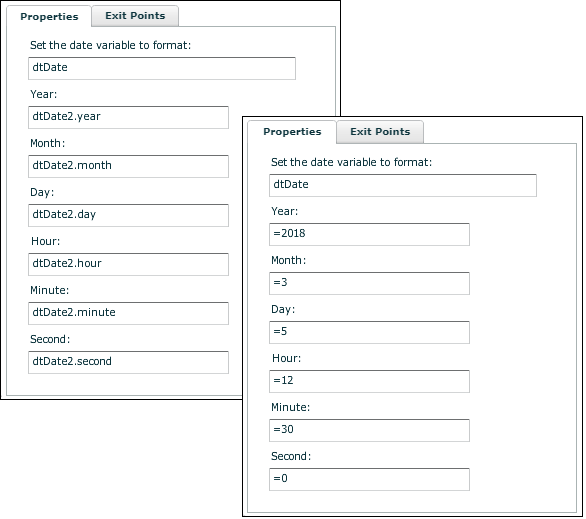This screenshot has height=519, width=586.
Task: Click the Year field containing =2018
Action: [369, 234]
